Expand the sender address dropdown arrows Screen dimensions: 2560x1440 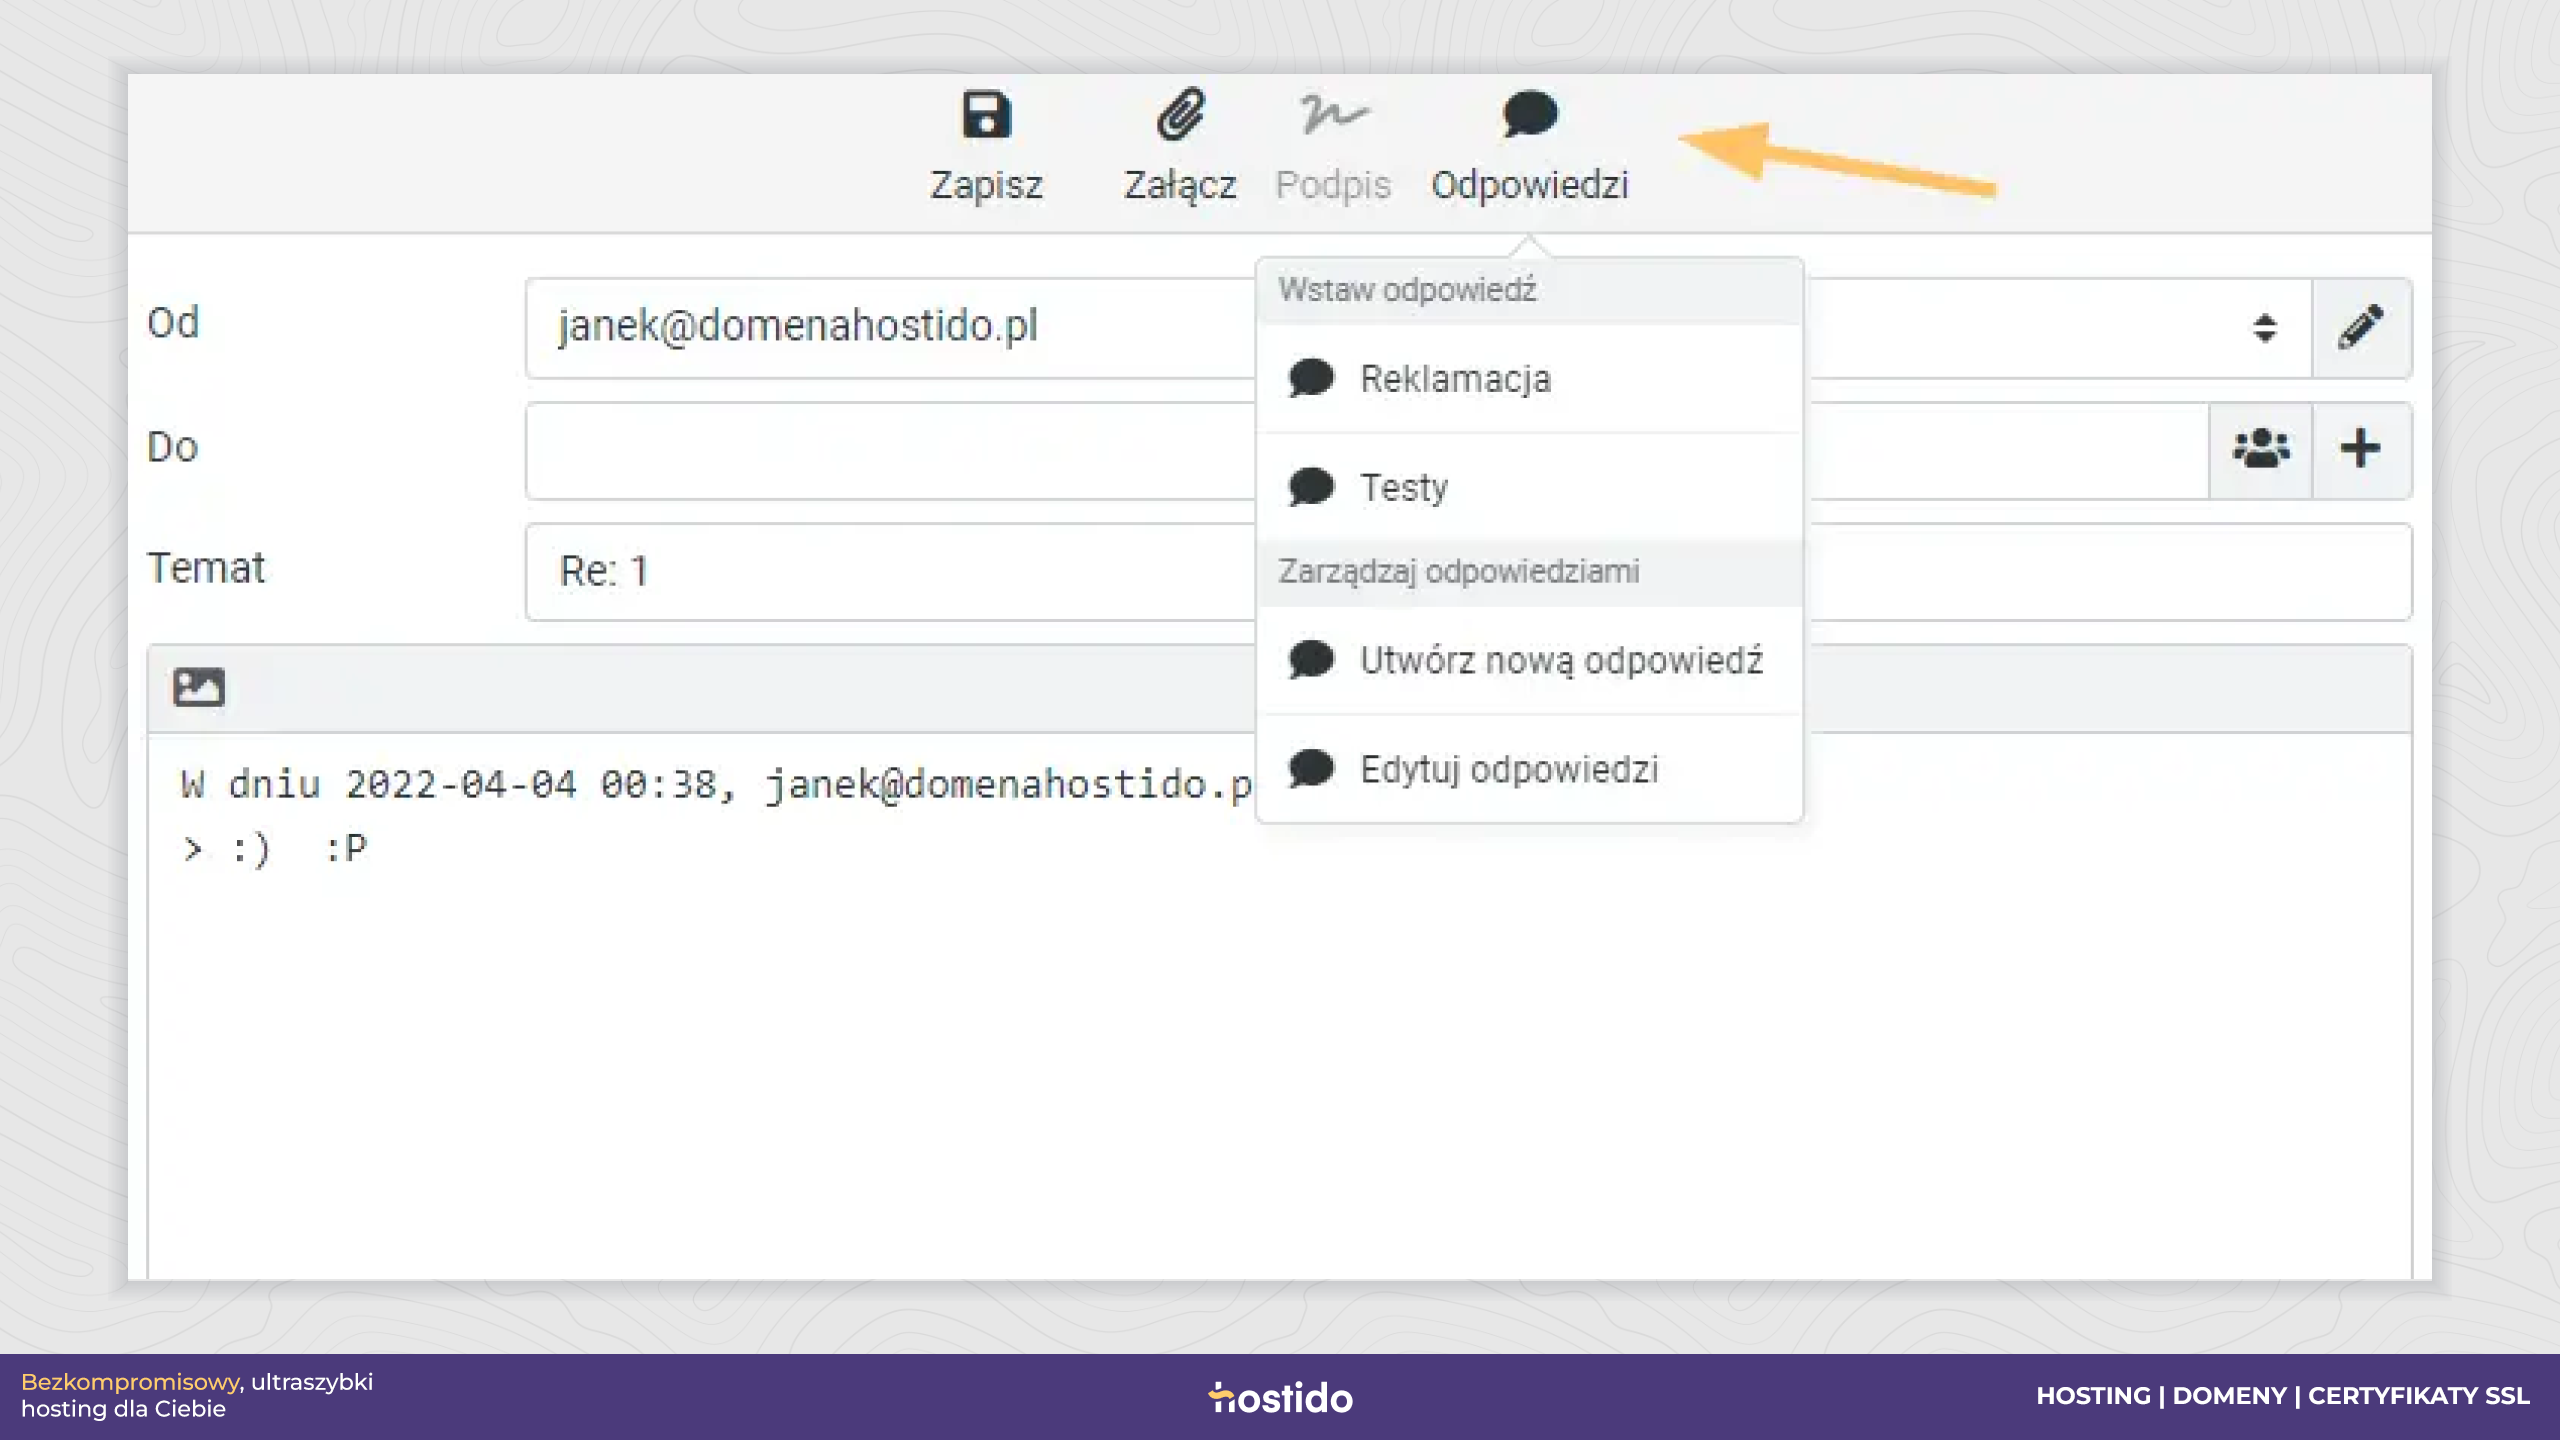[2265, 327]
